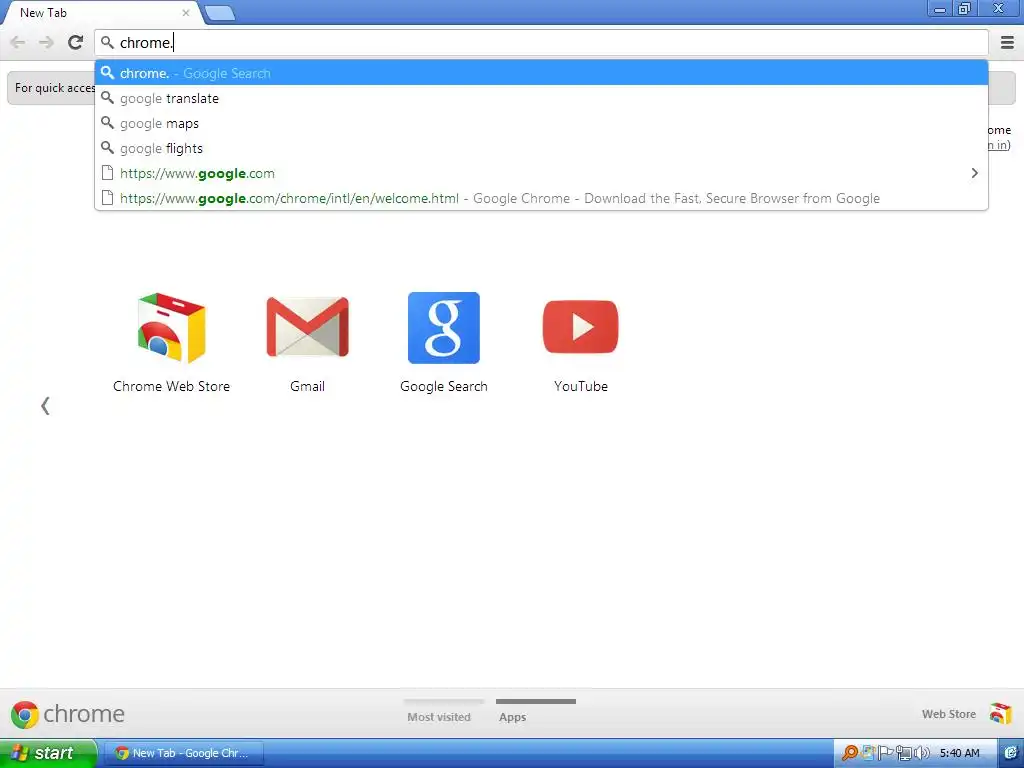Click the search magnifier inside the address bar
The width and height of the screenshot is (1024, 768).
point(108,42)
